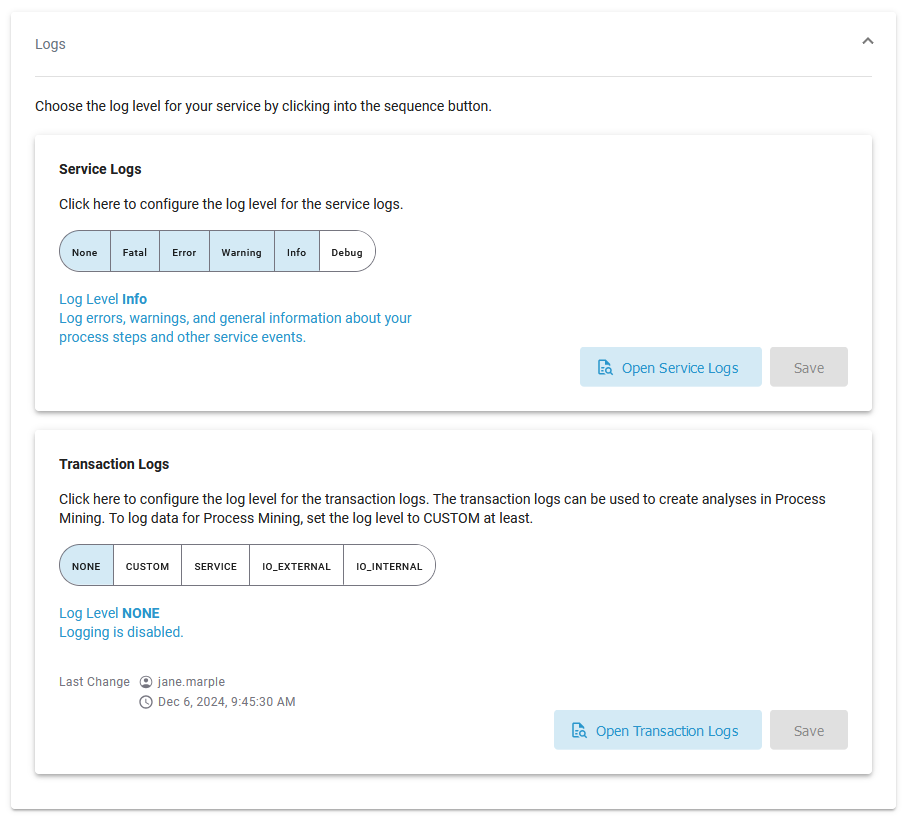The height and width of the screenshot is (817, 907).
Task: Choose Debug service log level
Action: pyautogui.click(x=347, y=252)
